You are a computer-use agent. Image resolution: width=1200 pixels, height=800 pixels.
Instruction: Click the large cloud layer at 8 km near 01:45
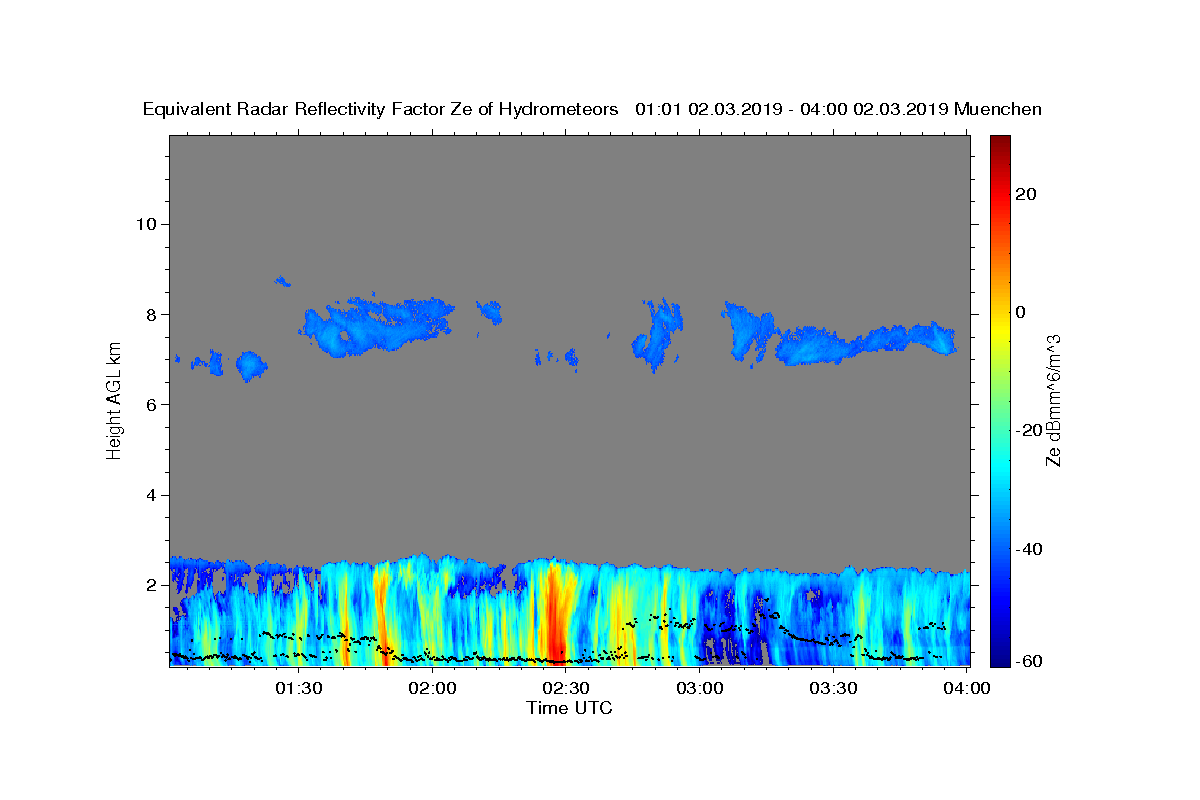click(378, 324)
